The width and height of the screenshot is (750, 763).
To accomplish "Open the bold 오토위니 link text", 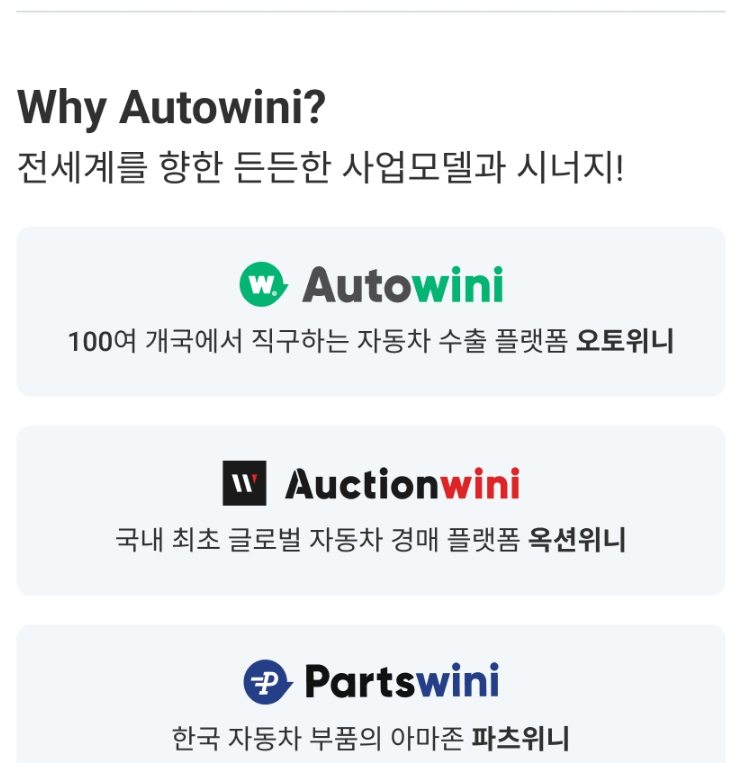I will [625, 342].
